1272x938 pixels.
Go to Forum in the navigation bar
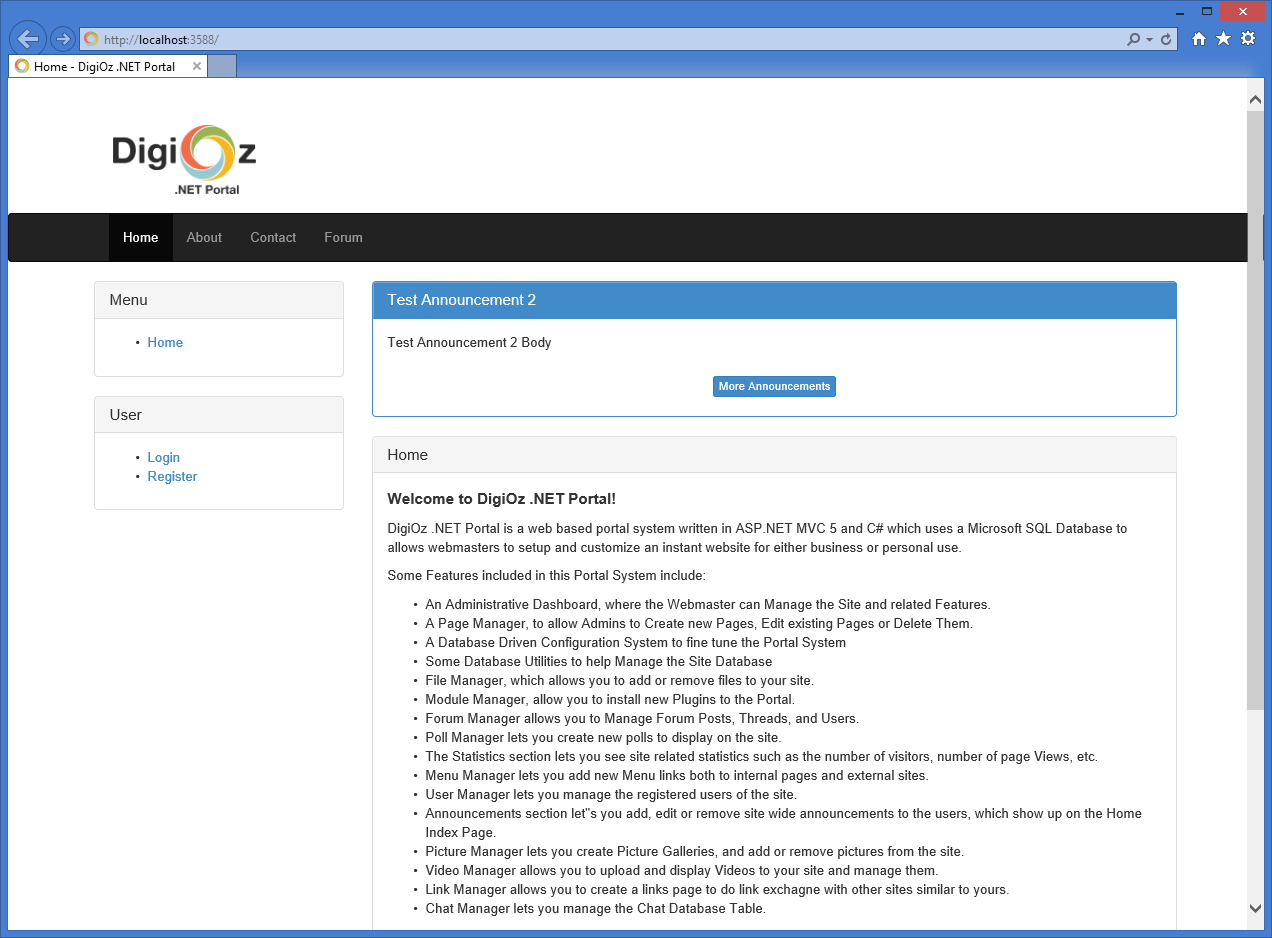click(x=343, y=237)
